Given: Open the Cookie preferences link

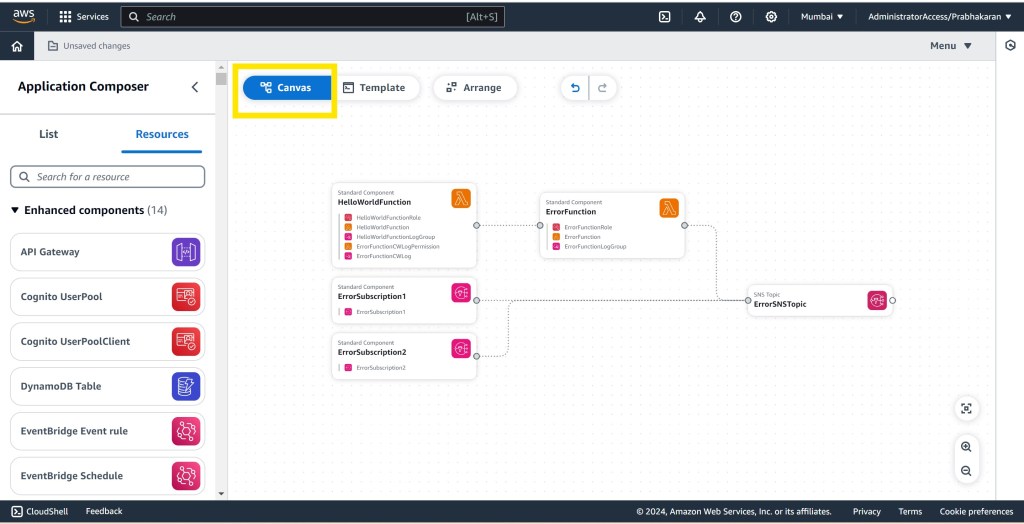Looking at the screenshot, I should pyautogui.click(x=976, y=511).
